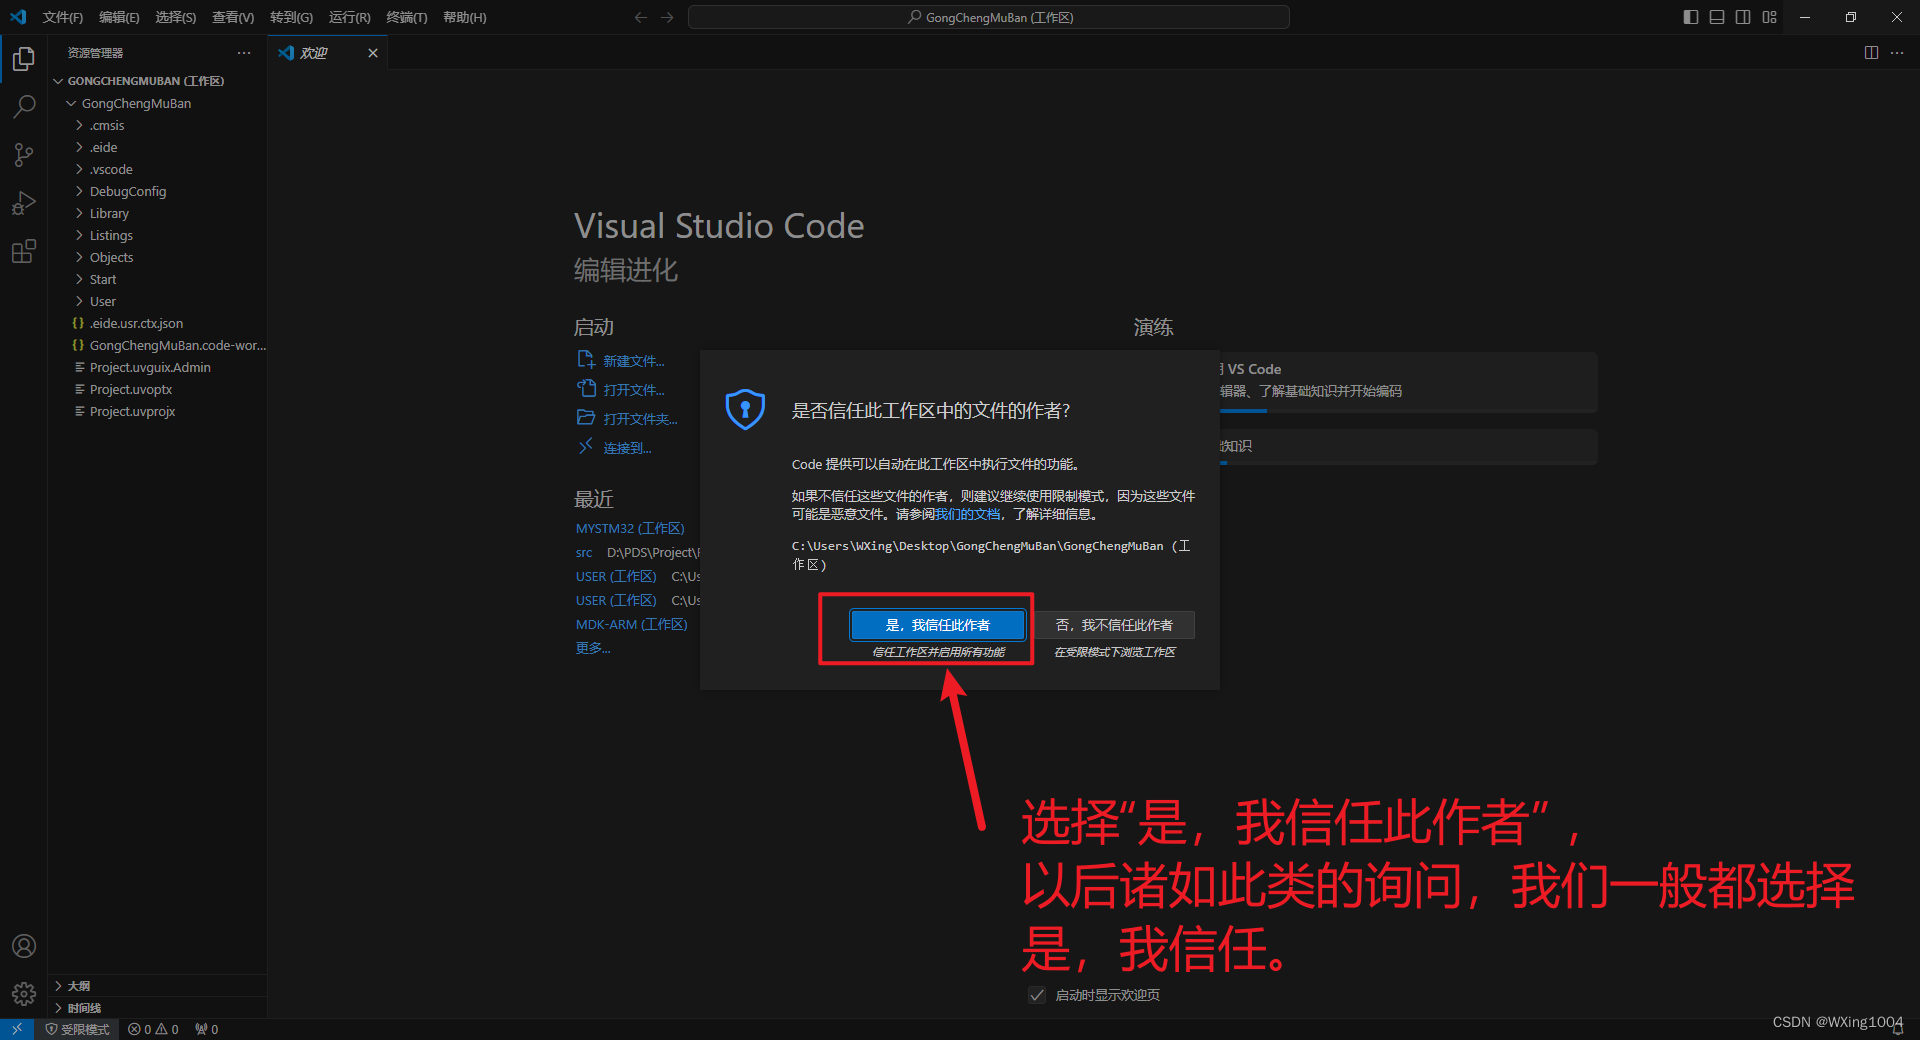Open Explorer views and more actions
Viewport: 1920px width, 1040px height.
(244, 53)
